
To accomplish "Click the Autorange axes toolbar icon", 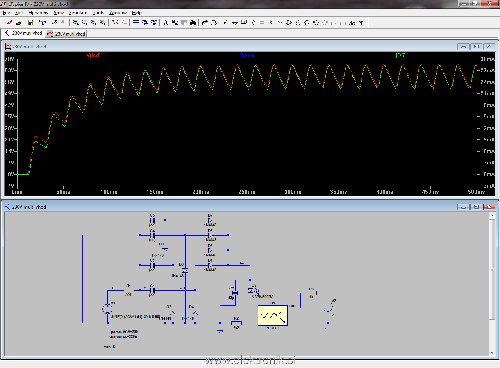I will pyautogui.click(x=115, y=22).
